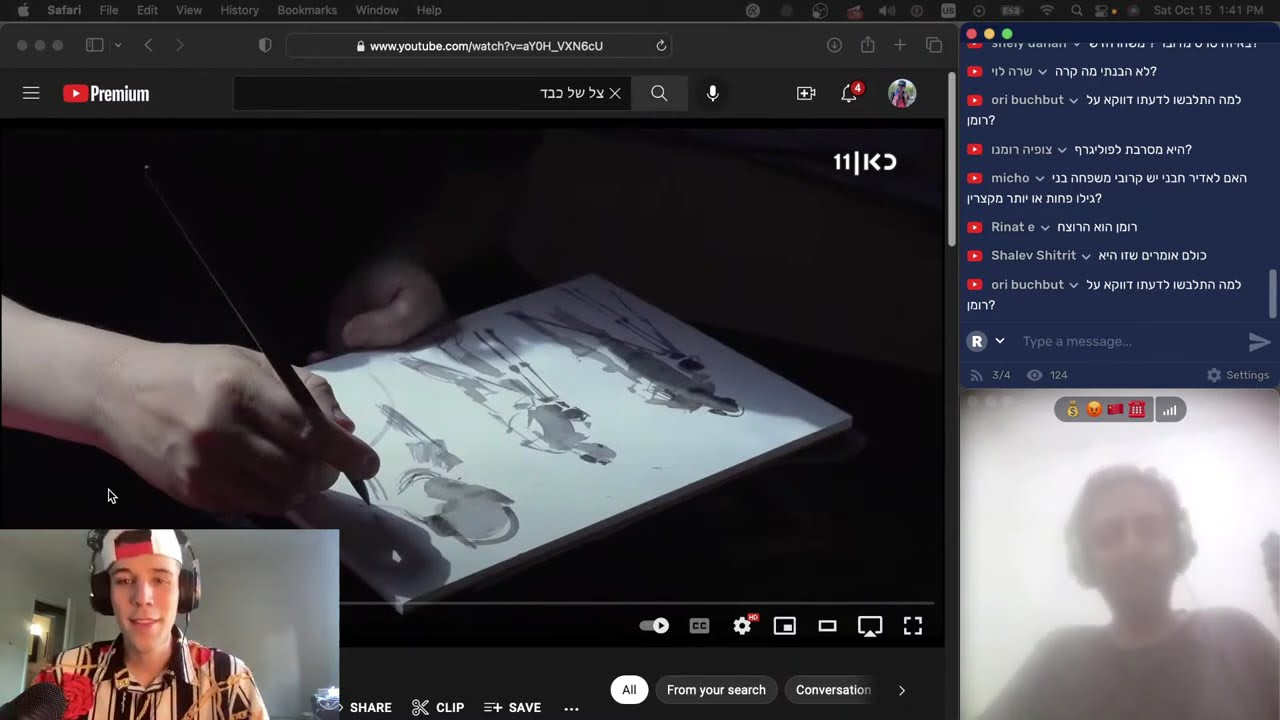Go forward in Safari history
Image resolution: width=1280 pixels, height=720 pixels.
(180, 45)
